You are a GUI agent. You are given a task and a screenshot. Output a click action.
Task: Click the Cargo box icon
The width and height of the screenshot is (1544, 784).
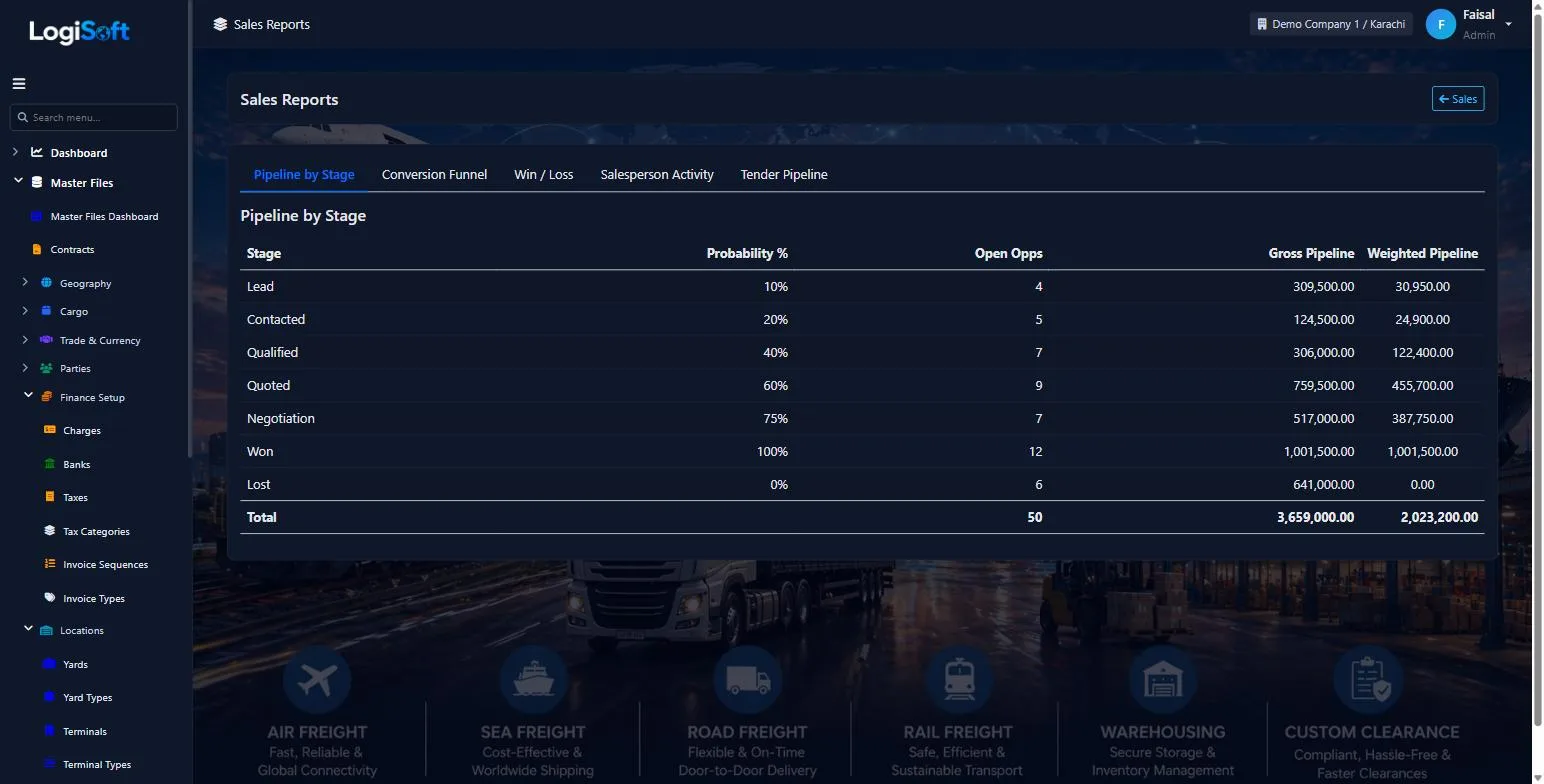point(46,311)
